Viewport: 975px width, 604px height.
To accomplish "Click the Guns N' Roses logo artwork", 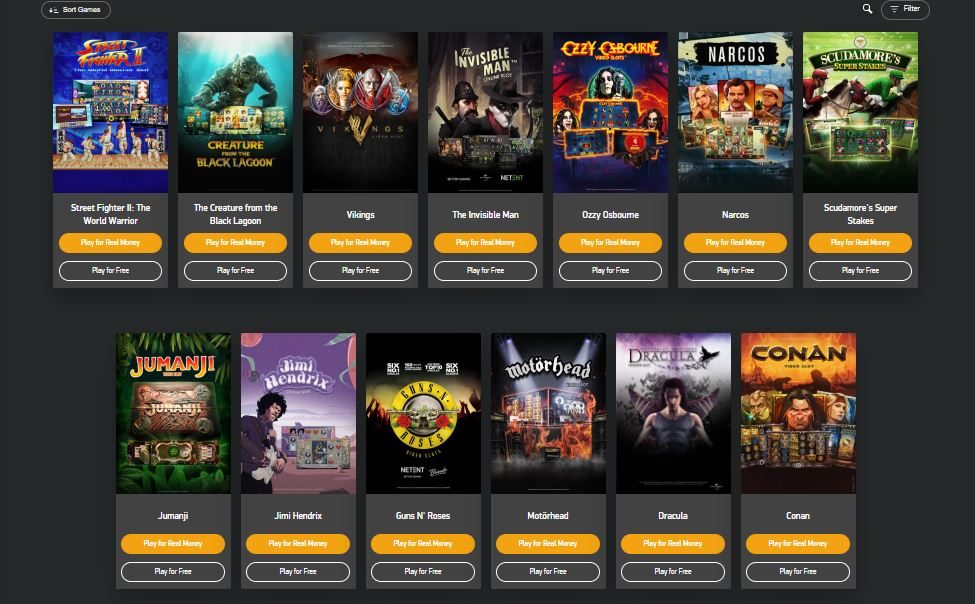I will tap(423, 413).
